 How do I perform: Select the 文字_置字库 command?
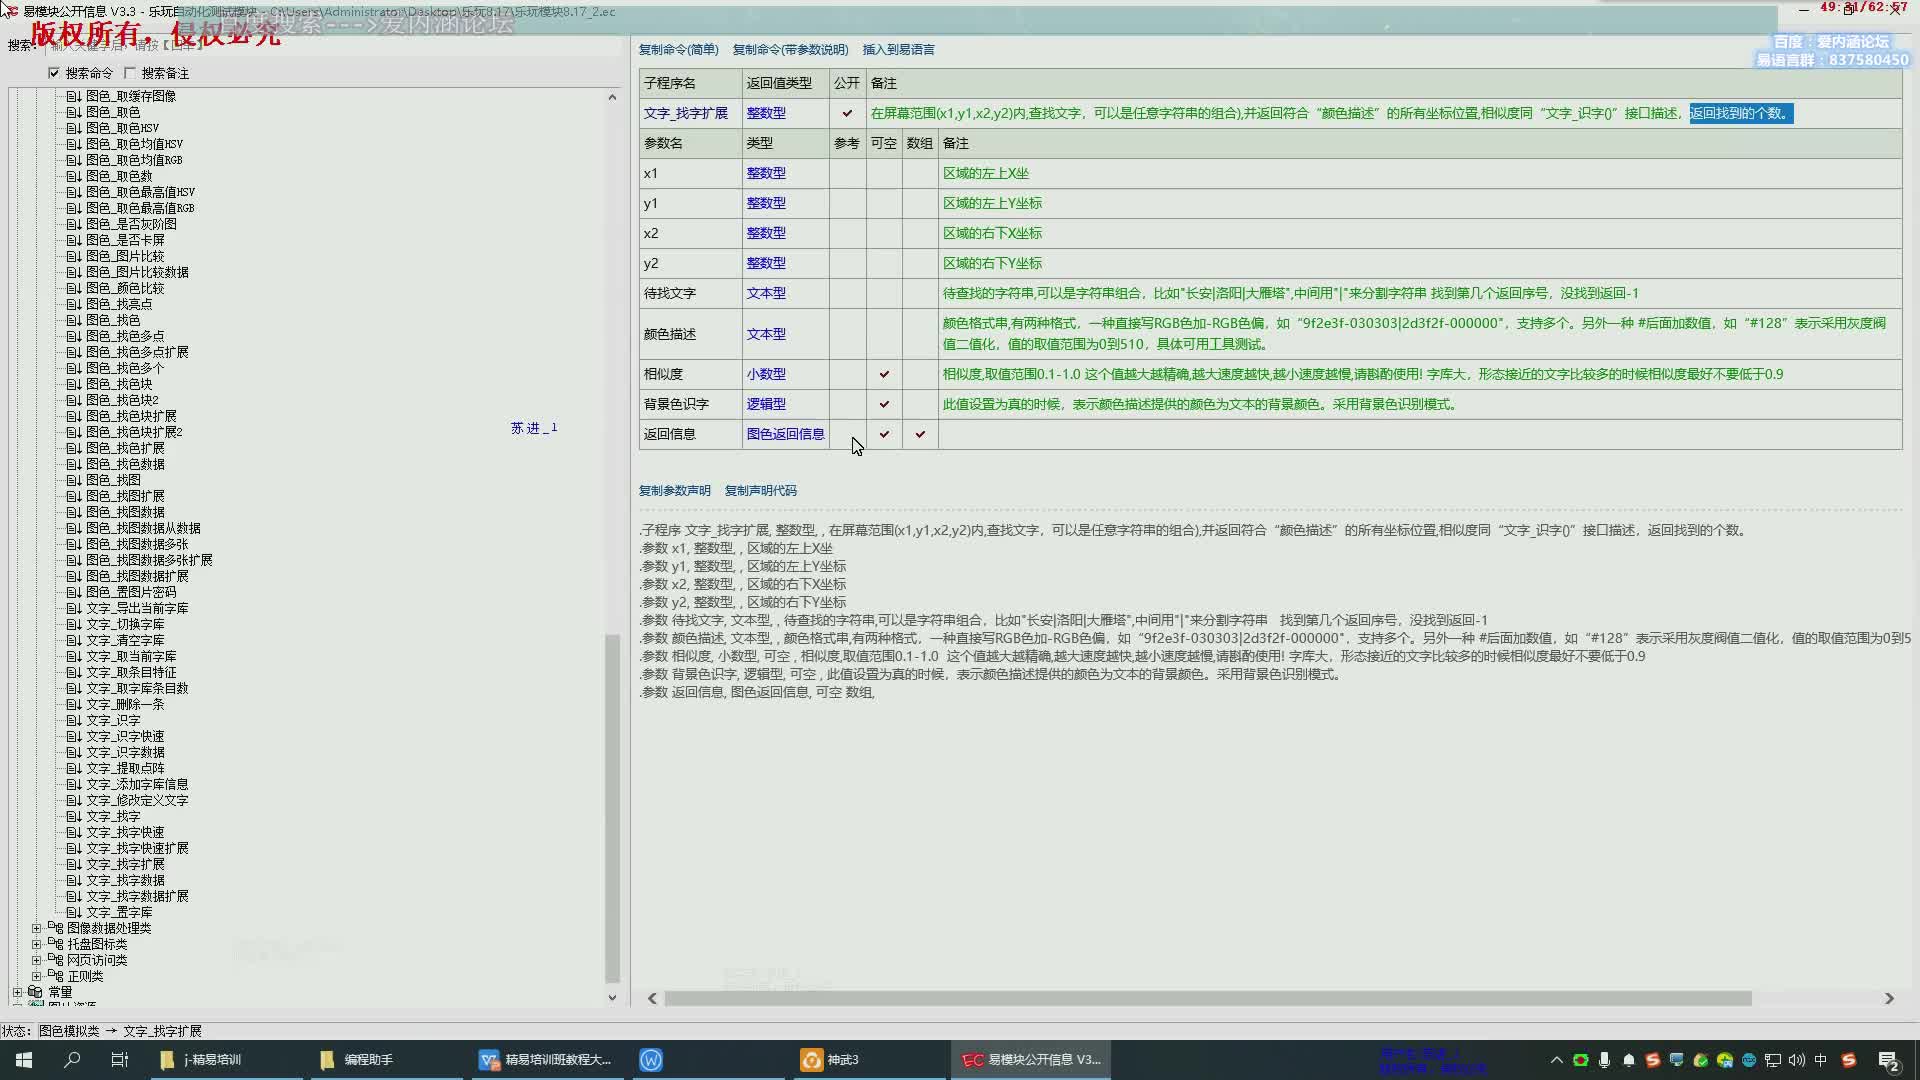coord(119,912)
